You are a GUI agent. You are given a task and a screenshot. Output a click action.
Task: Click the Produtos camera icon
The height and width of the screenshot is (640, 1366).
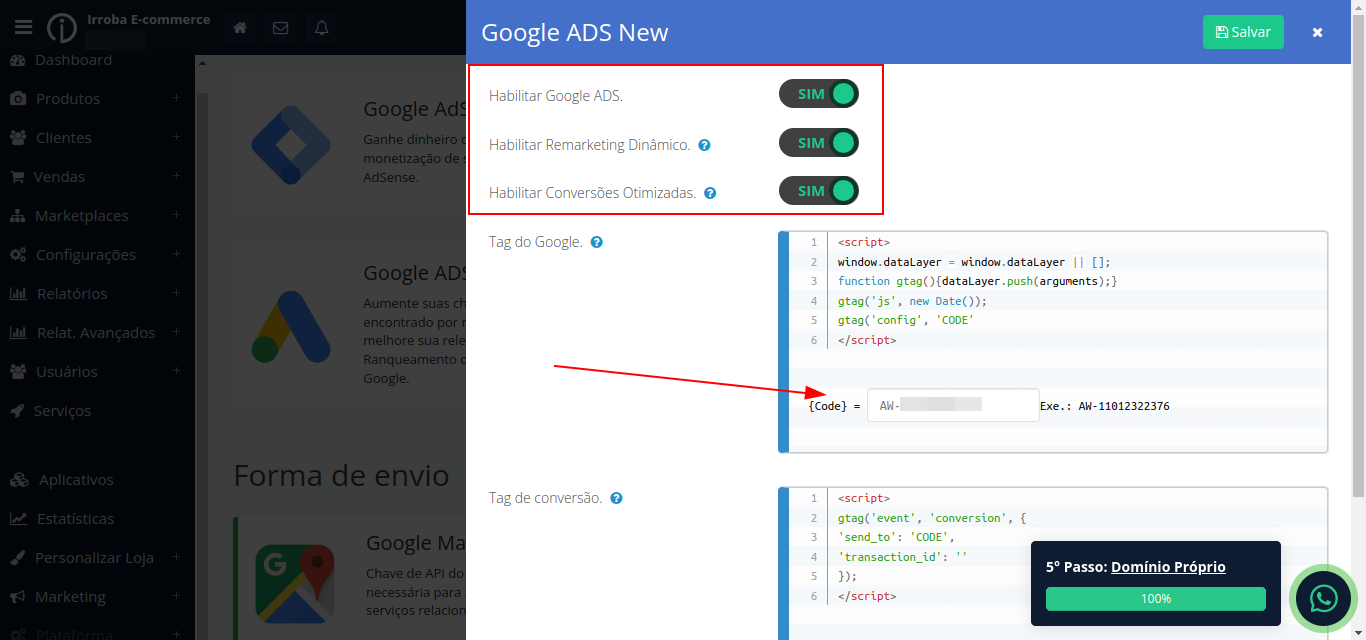pyautogui.click(x=18, y=99)
